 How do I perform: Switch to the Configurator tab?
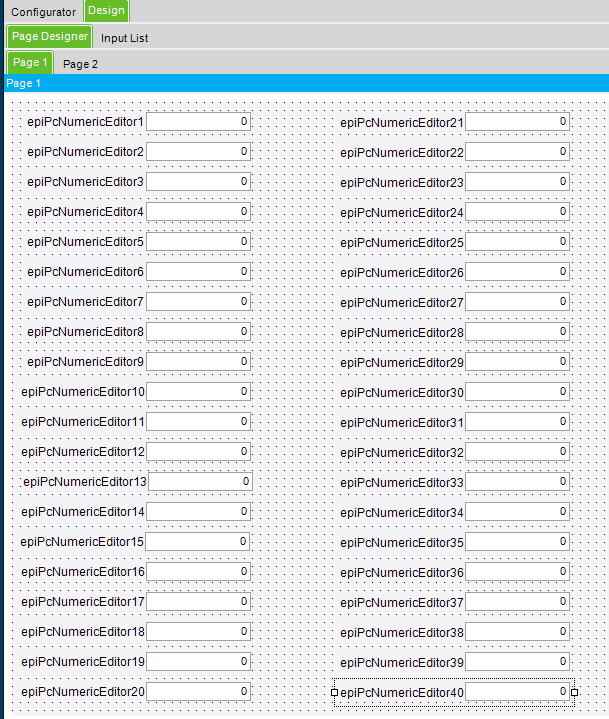coord(43,12)
